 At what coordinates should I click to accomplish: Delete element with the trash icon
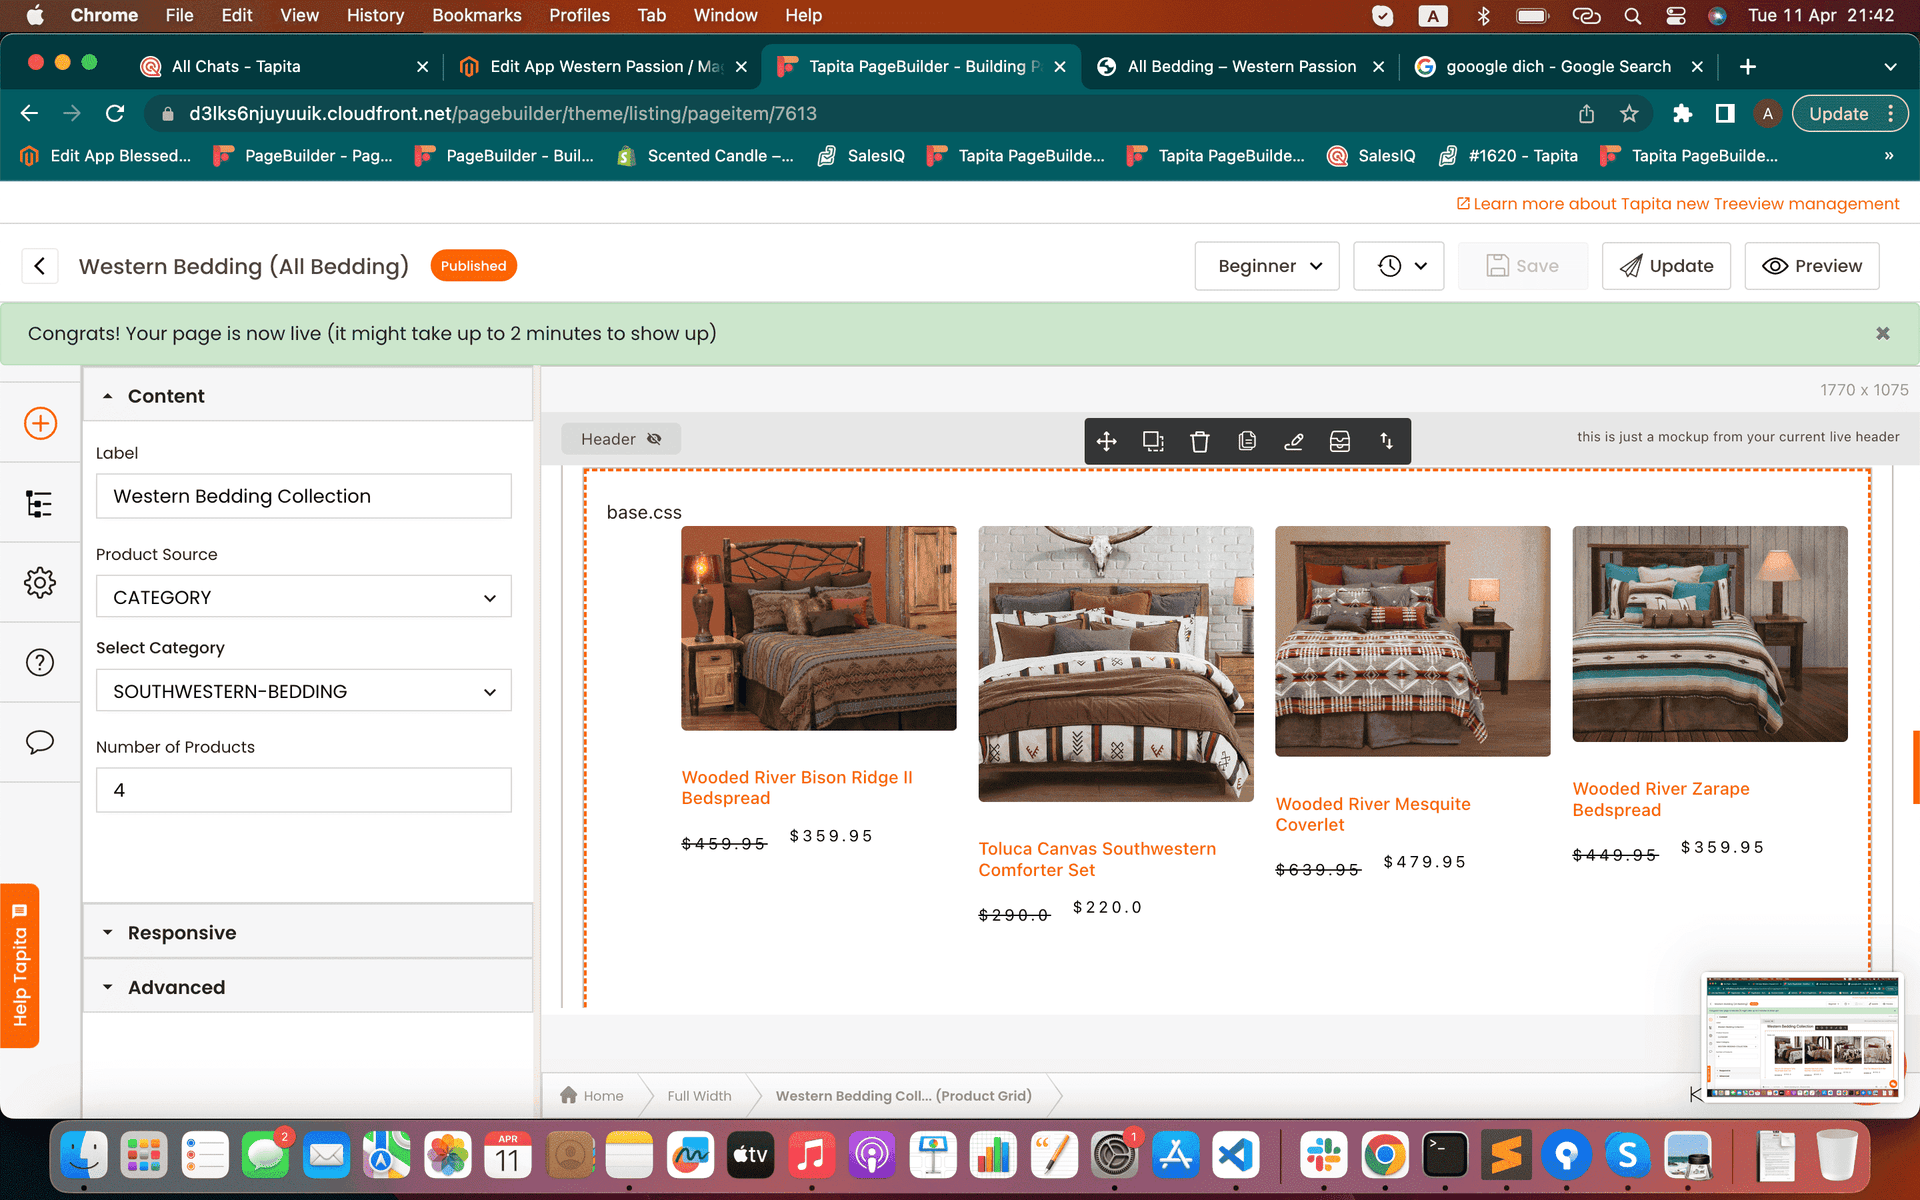[1200, 441]
